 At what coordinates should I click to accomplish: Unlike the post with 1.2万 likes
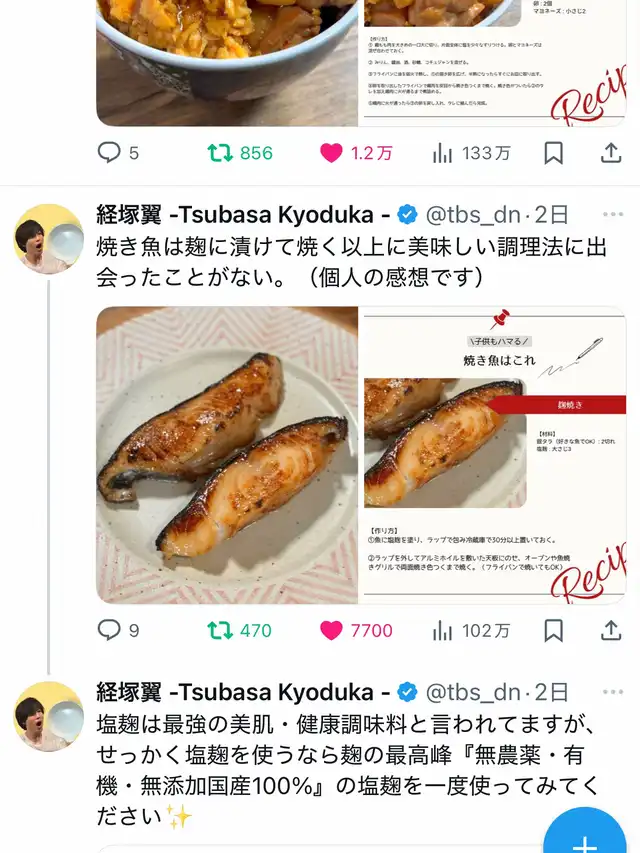click(x=356, y=153)
